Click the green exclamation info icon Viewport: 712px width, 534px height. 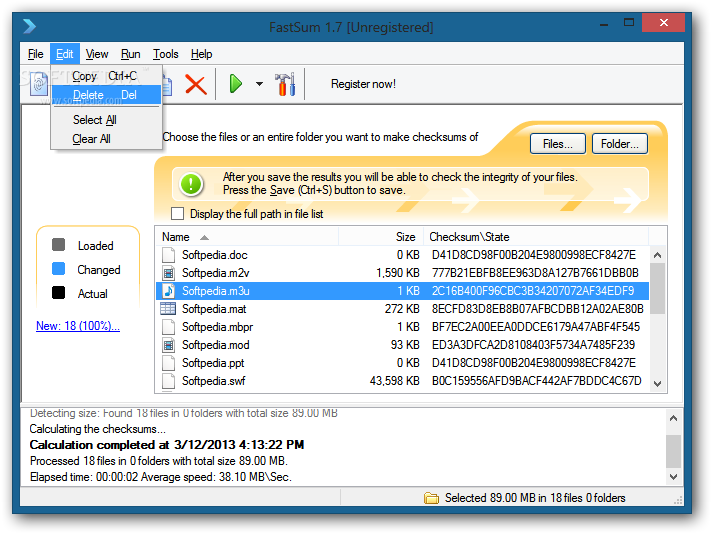pos(191,184)
